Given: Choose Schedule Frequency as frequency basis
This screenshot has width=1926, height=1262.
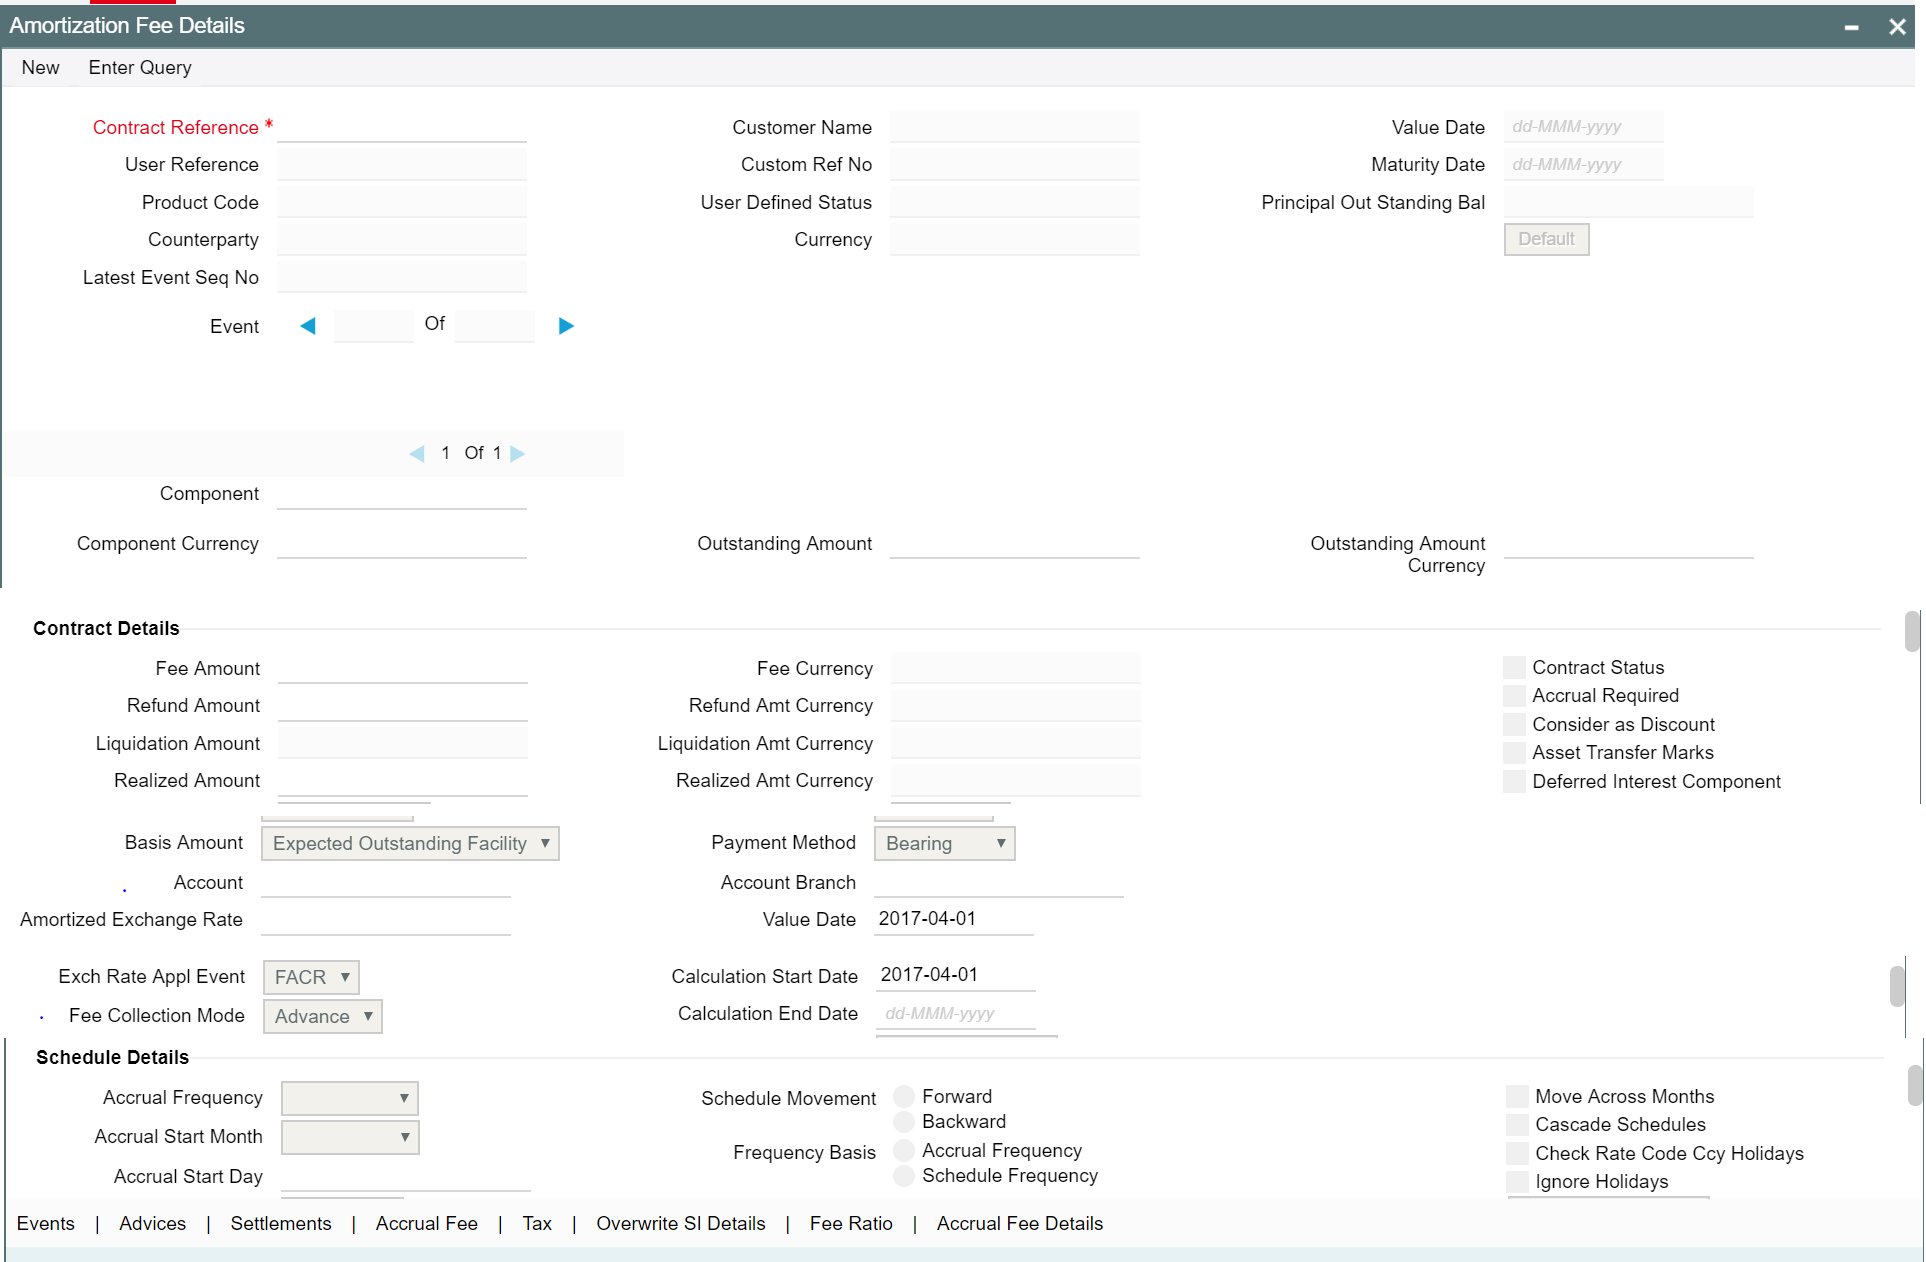Looking at the screenshot, I should (x=904, y=1176).
